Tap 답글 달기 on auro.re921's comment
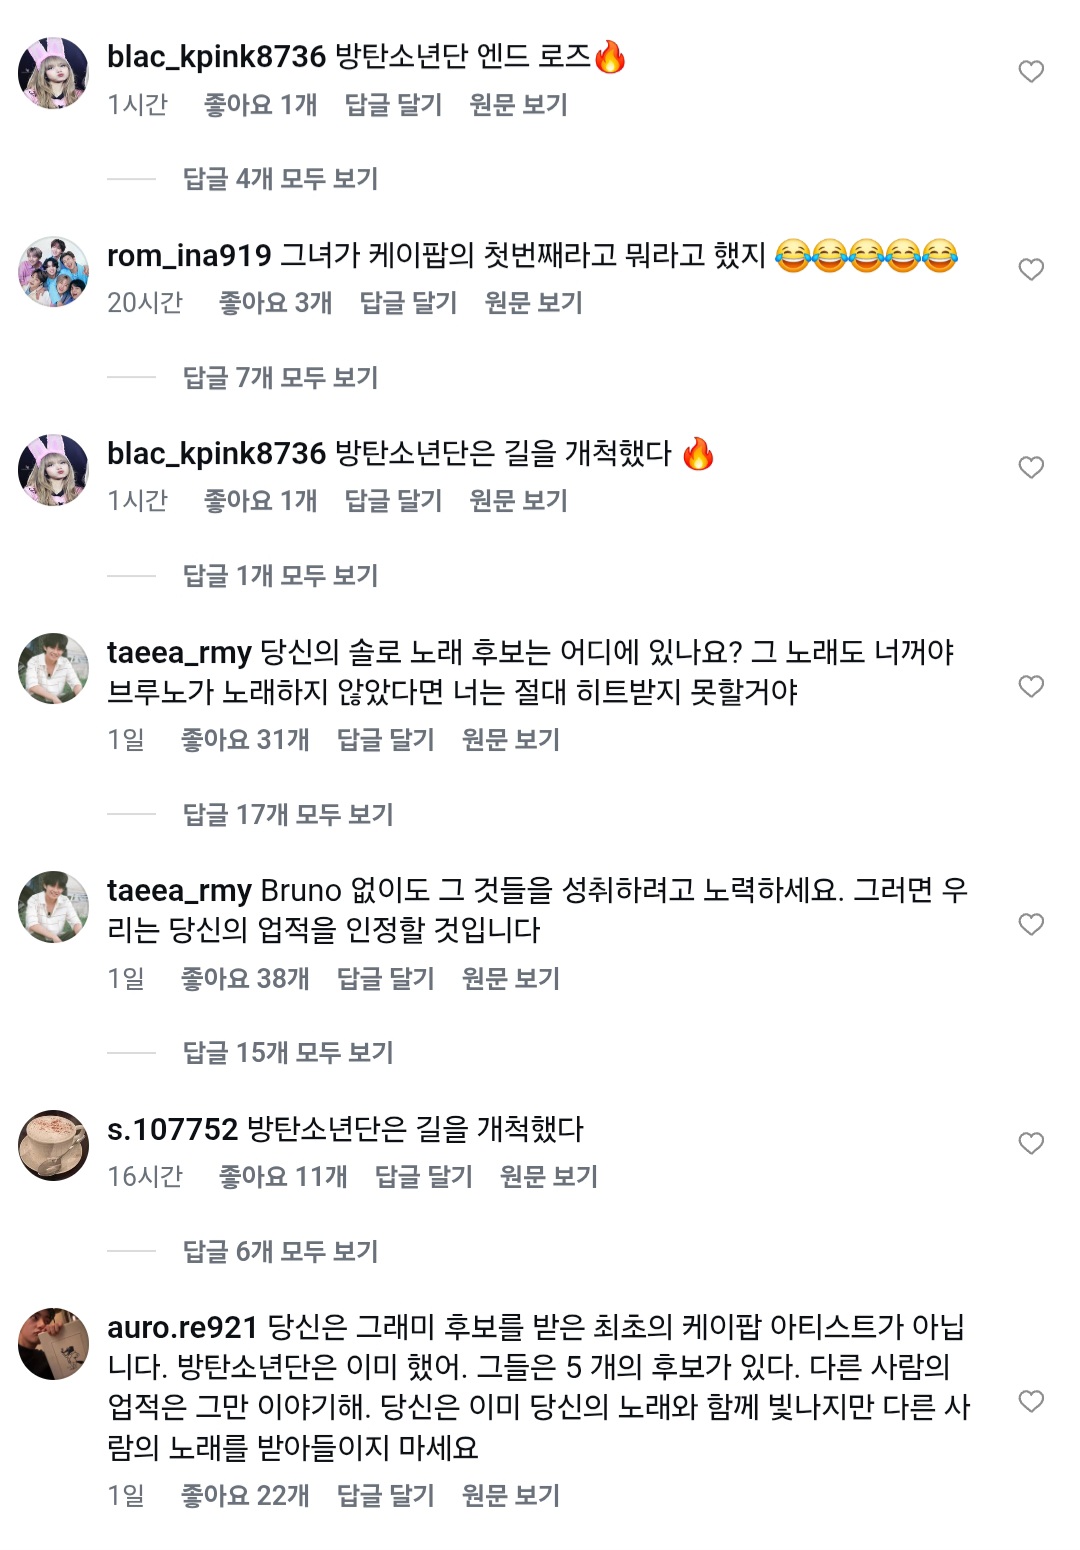Screen dimensions: 1080x1550 click(386, 1496)
